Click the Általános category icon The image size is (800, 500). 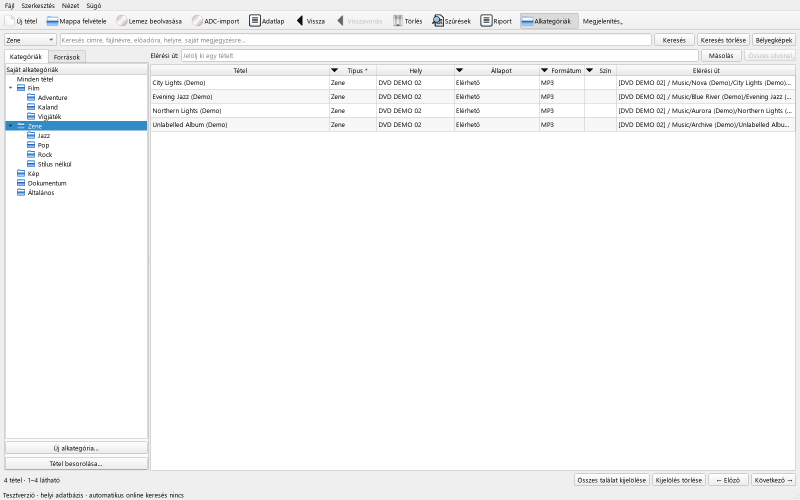click(21, 193)
